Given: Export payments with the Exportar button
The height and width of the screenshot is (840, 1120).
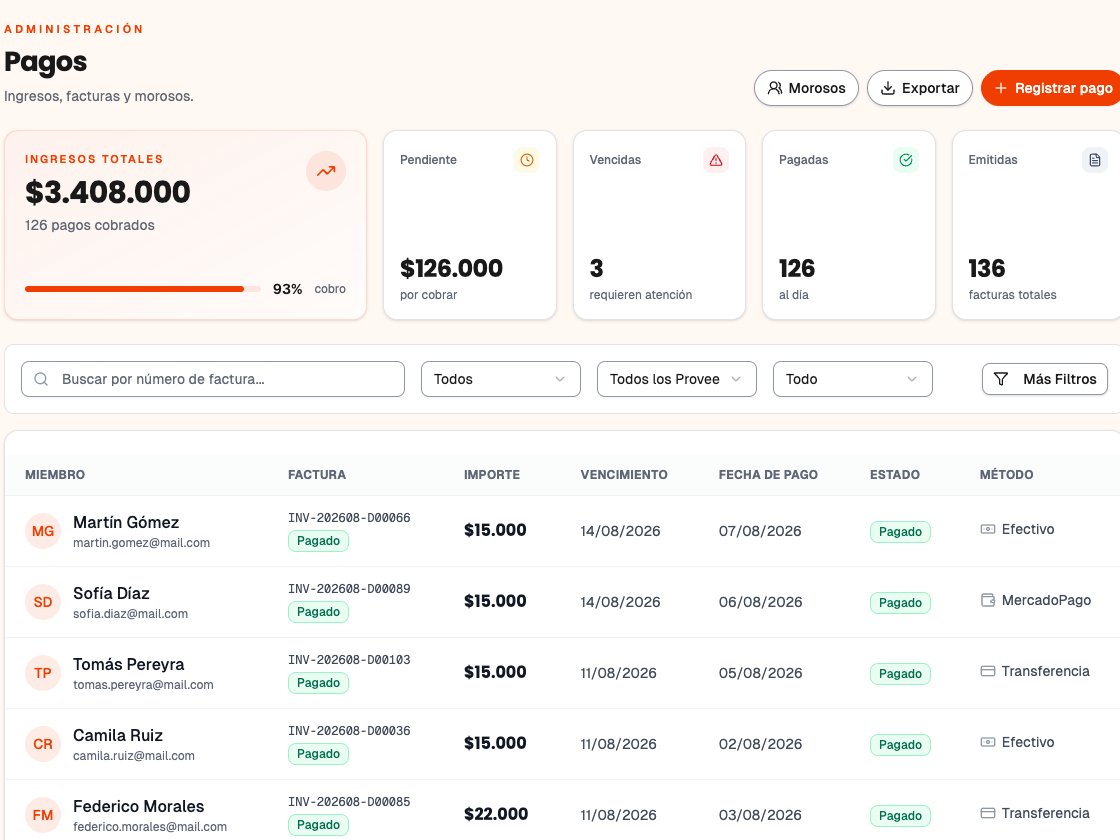Looking at the screenshot, I should (919, 88).
